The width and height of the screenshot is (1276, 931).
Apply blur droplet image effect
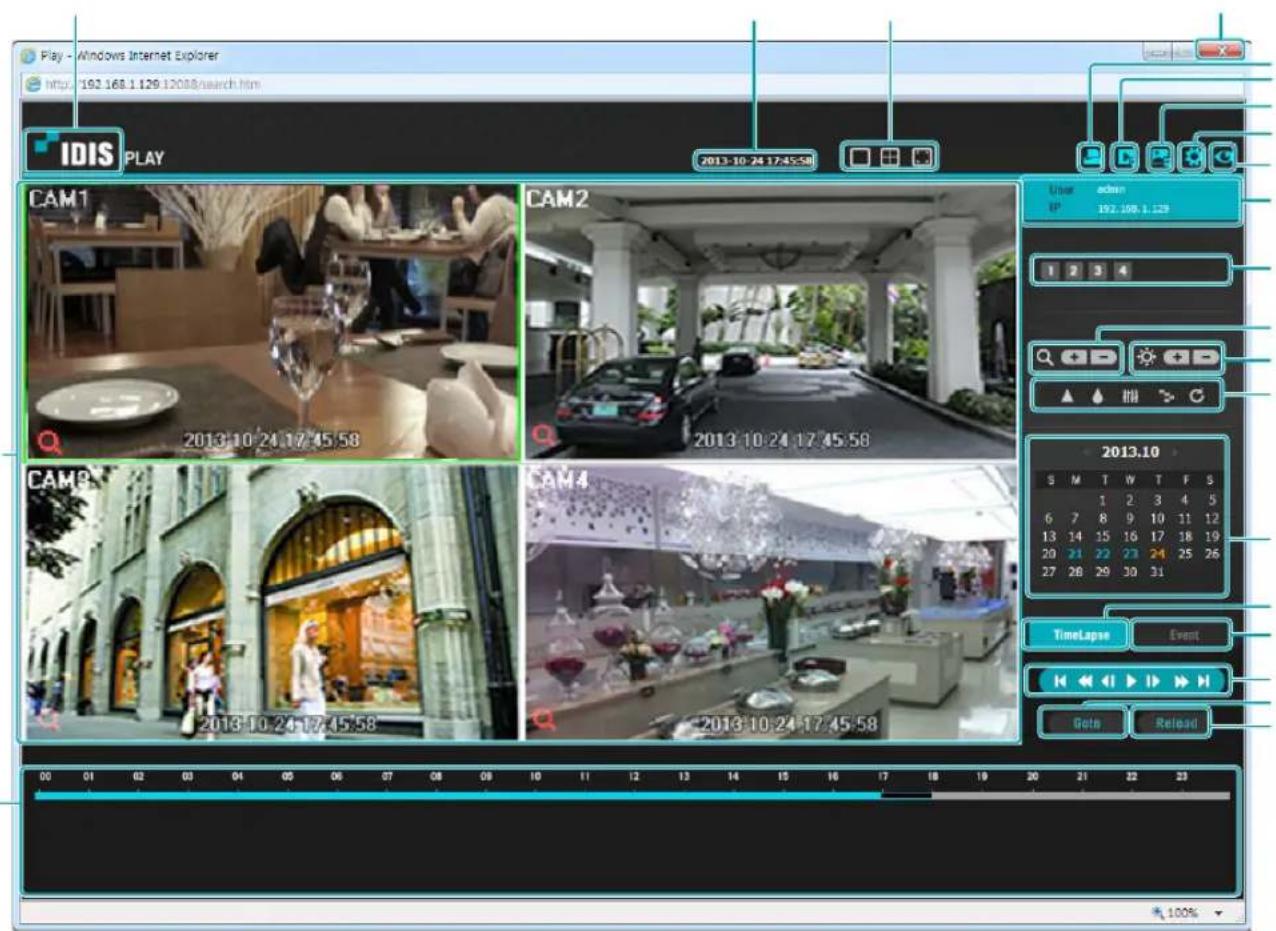(1099, 396)
